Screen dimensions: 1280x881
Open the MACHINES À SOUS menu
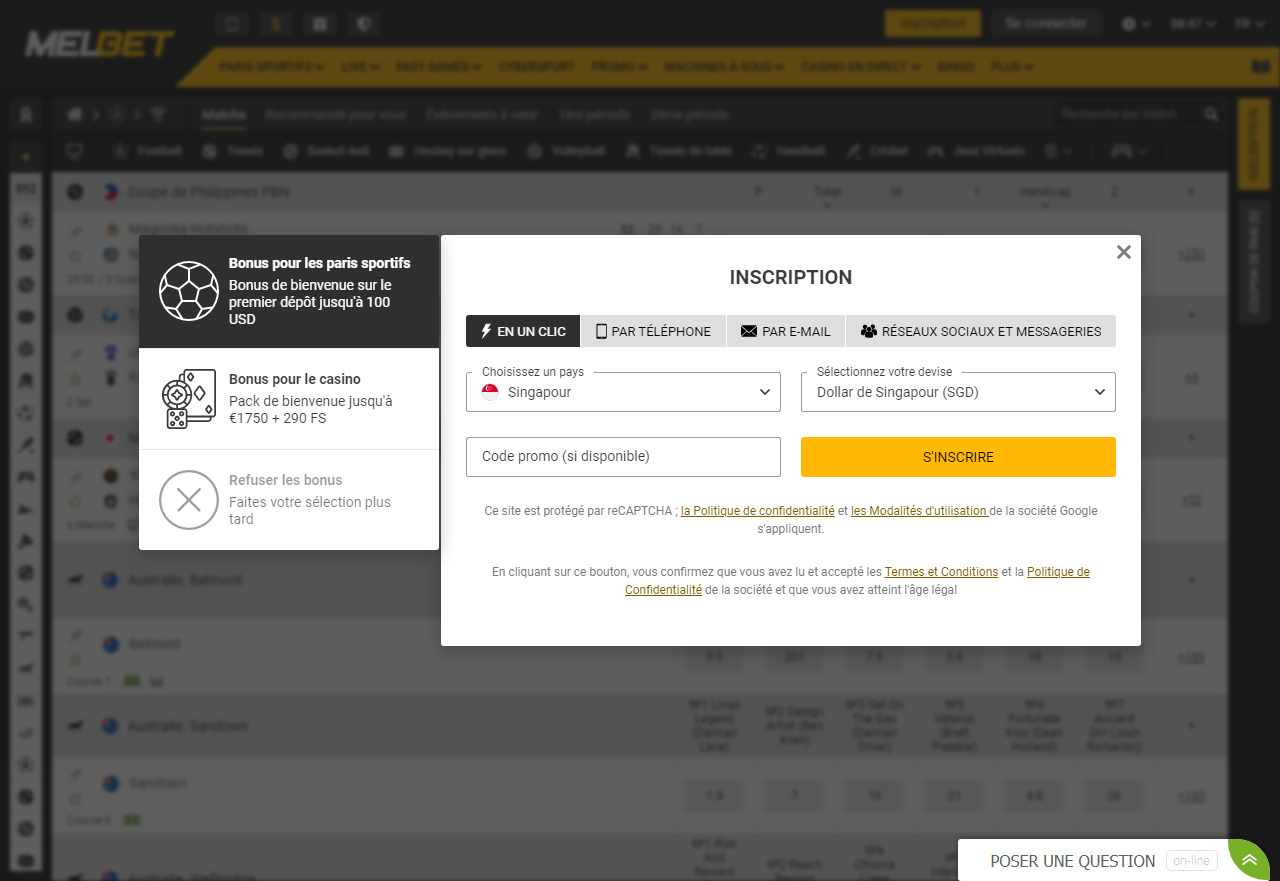coord(725,67)
